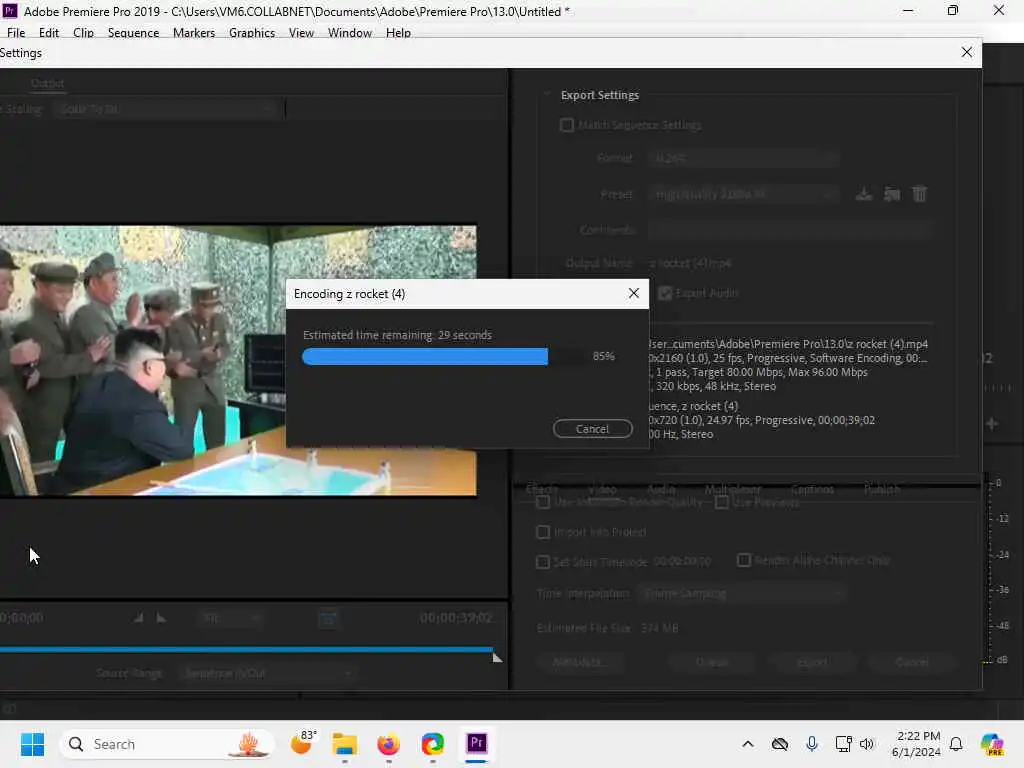This screenshot has height=768, width=1024.
Task: Open the Graphics menu
Action: [x=252, y=33]
